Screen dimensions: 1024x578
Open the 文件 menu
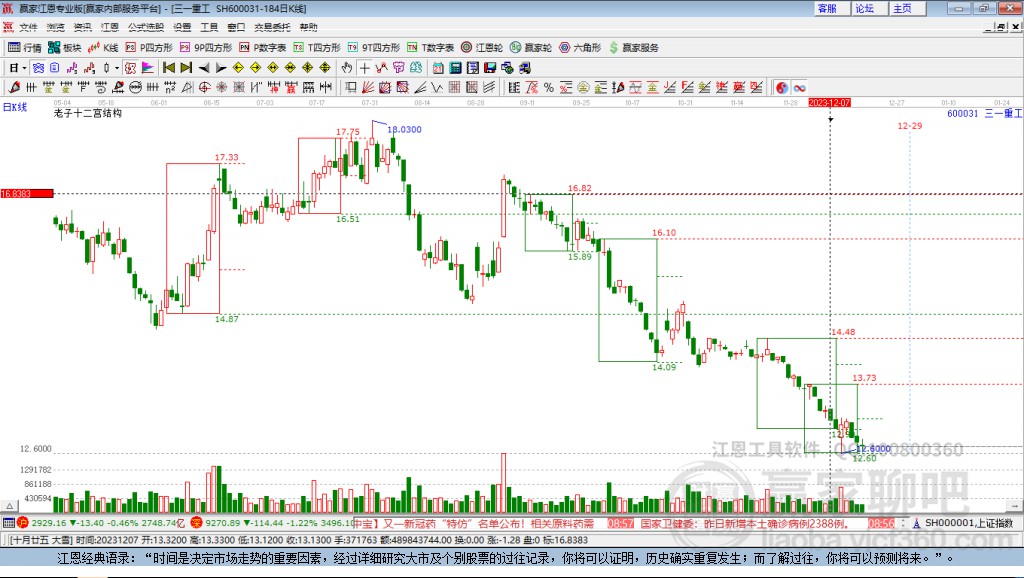(x=28, y=27)
